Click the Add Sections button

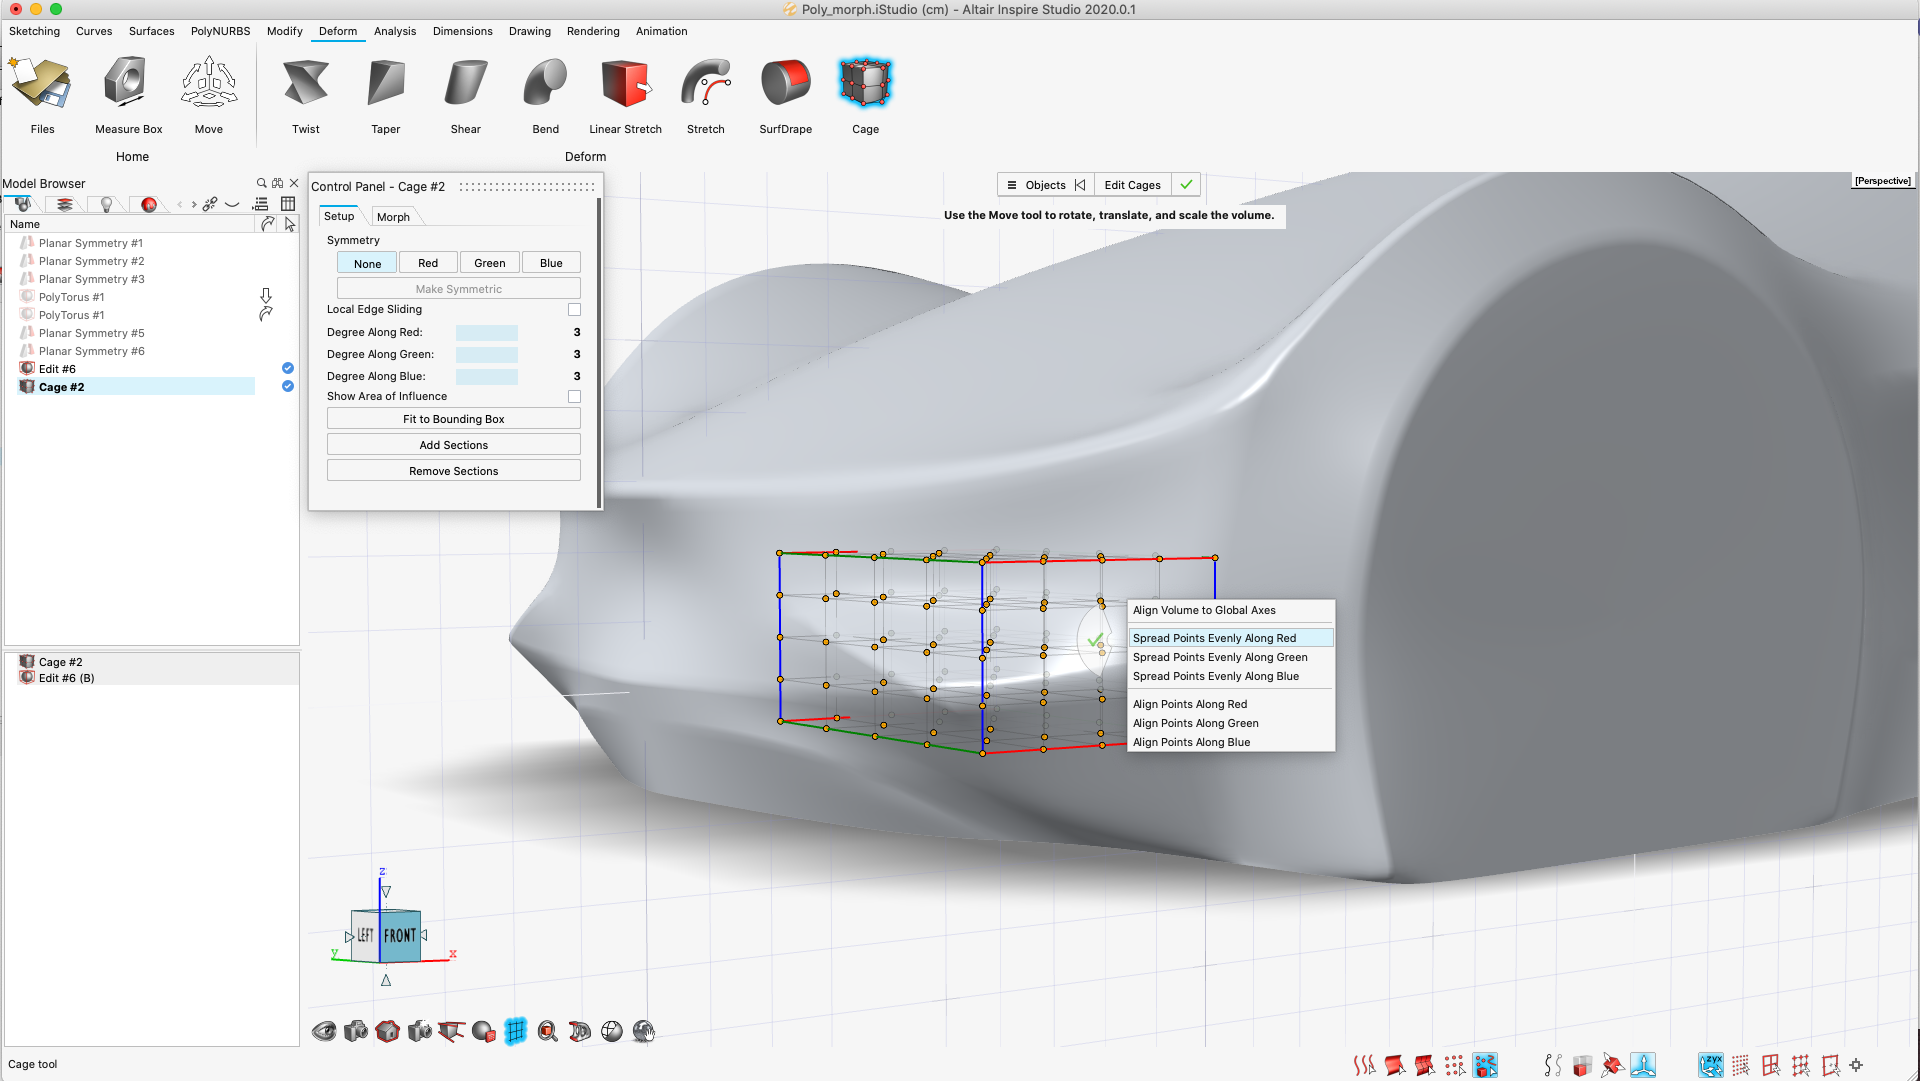(453, 445)
